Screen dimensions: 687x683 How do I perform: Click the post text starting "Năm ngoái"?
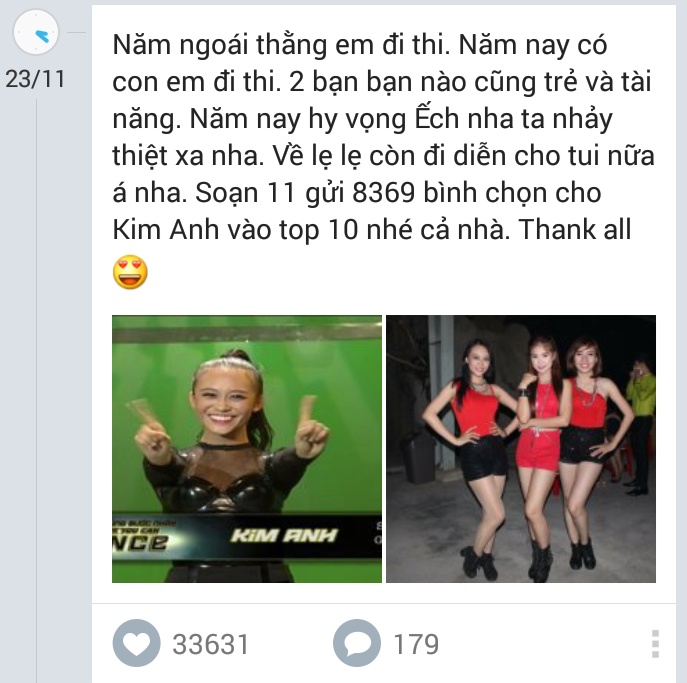point(383,137)
